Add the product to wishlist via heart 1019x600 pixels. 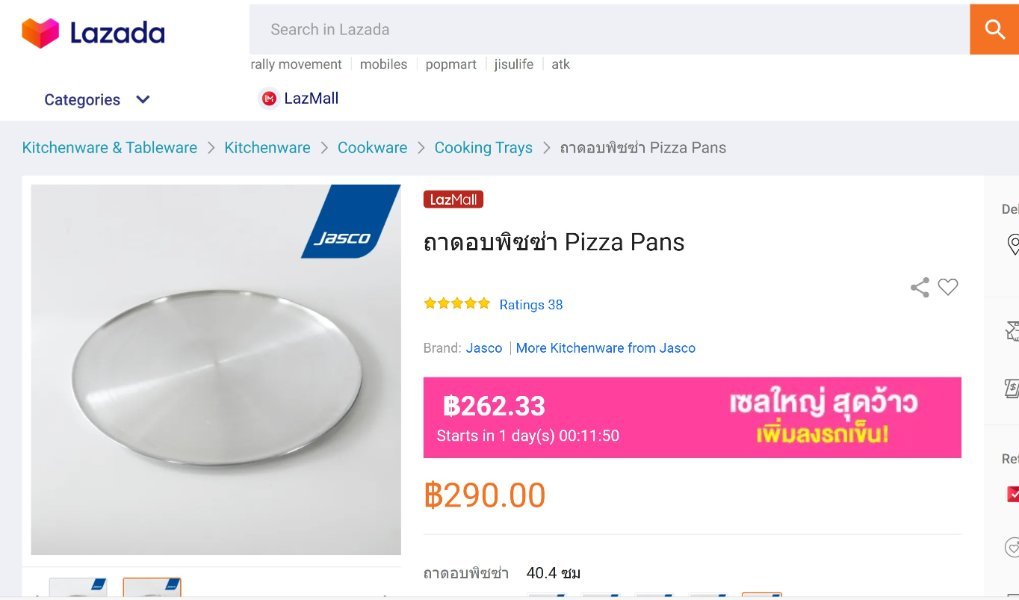click(948, 287)
